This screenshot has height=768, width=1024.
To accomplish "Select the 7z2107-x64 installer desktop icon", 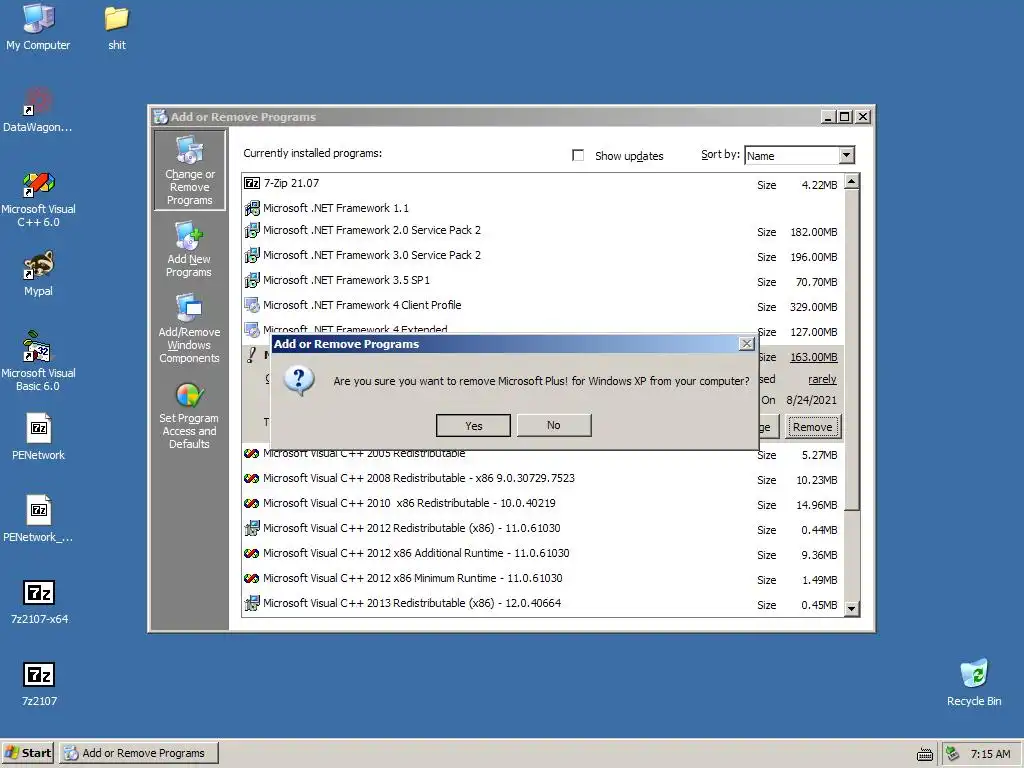I will [39, 601].
